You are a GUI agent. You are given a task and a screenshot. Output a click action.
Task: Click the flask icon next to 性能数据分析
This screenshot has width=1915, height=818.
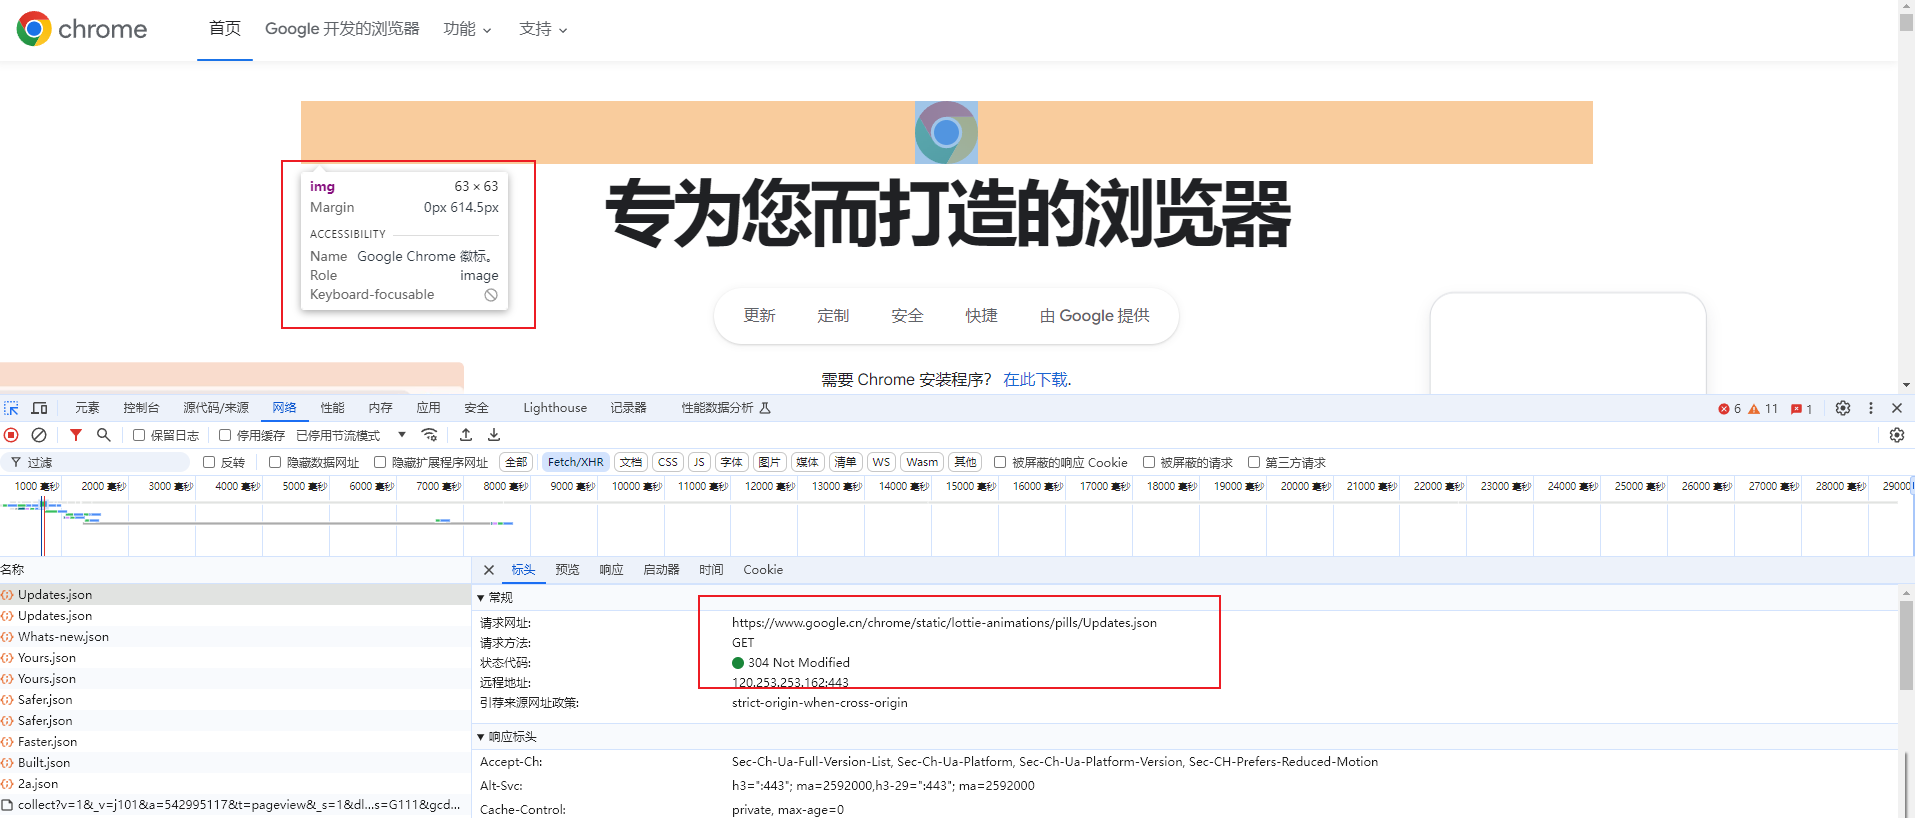[x=765, y=408]
